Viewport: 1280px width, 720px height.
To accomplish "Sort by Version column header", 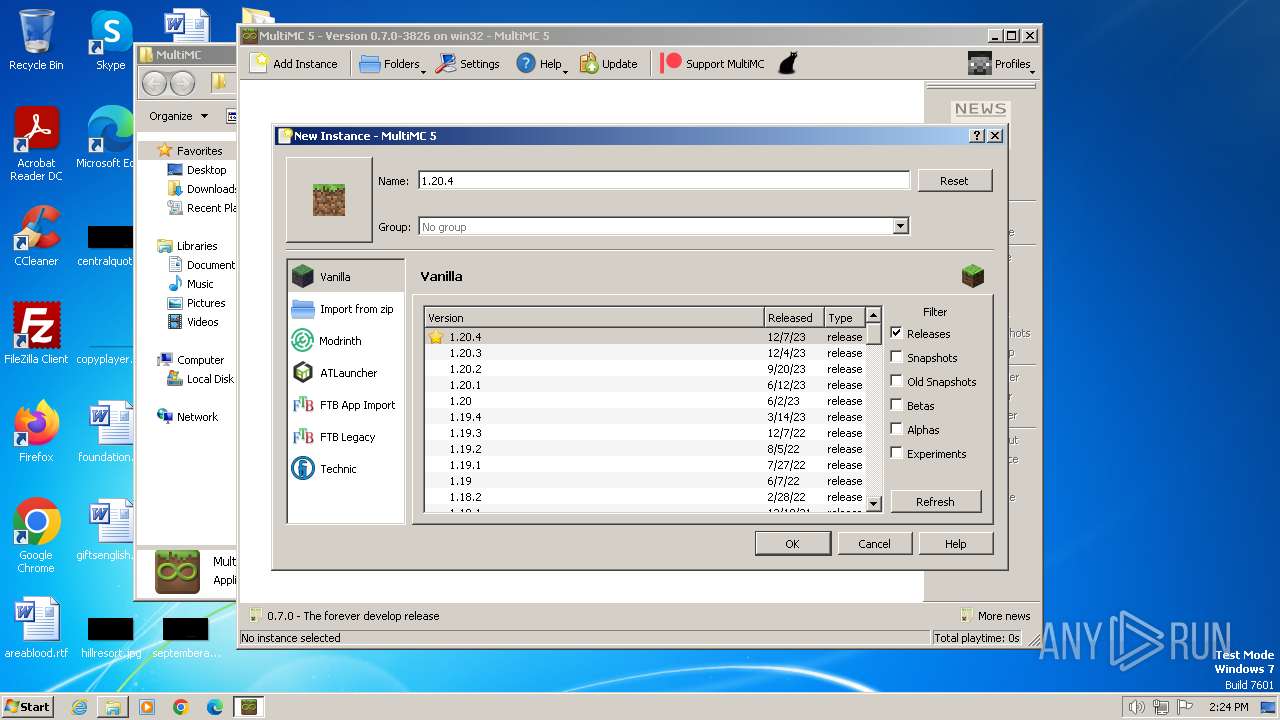I will pos(594,317).
